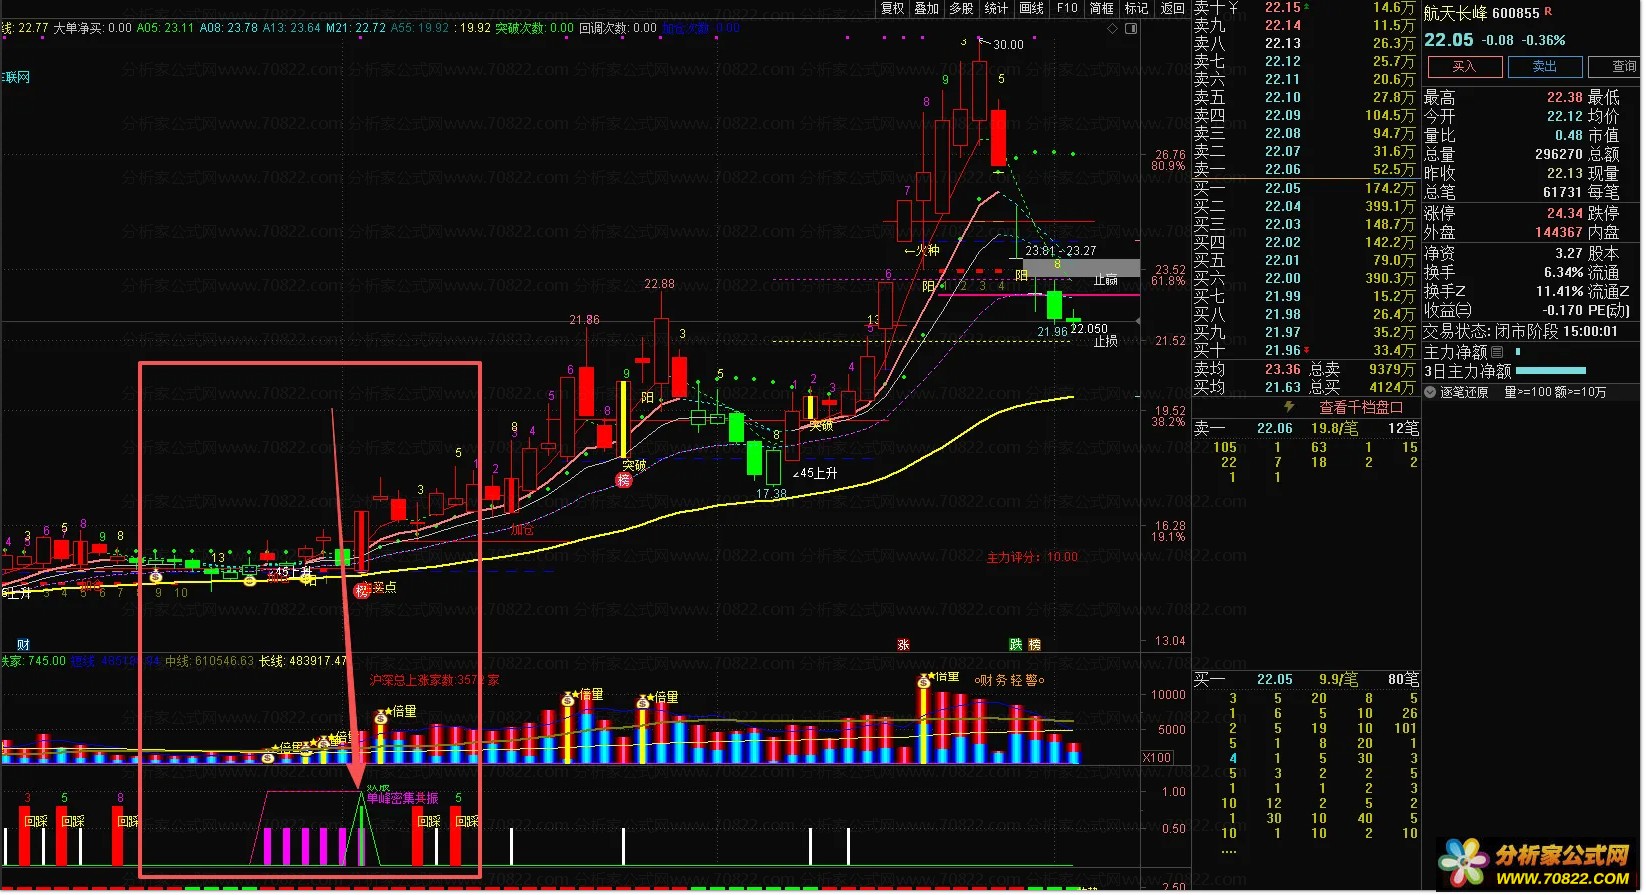The height and width of the screenshot is (895, 1646).
Task: Click the red 榜 badge near 突破 label
Action: tap(624, 480)
